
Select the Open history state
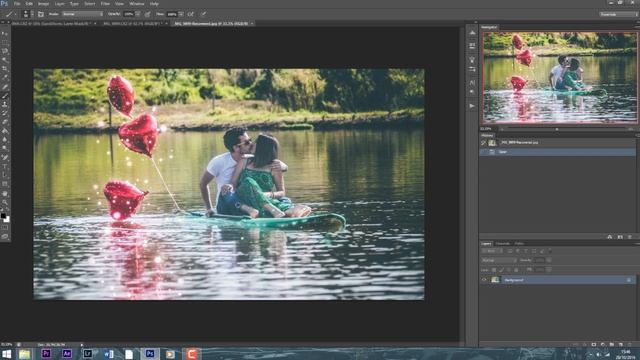pyautogui.click(x=557, y=152)
